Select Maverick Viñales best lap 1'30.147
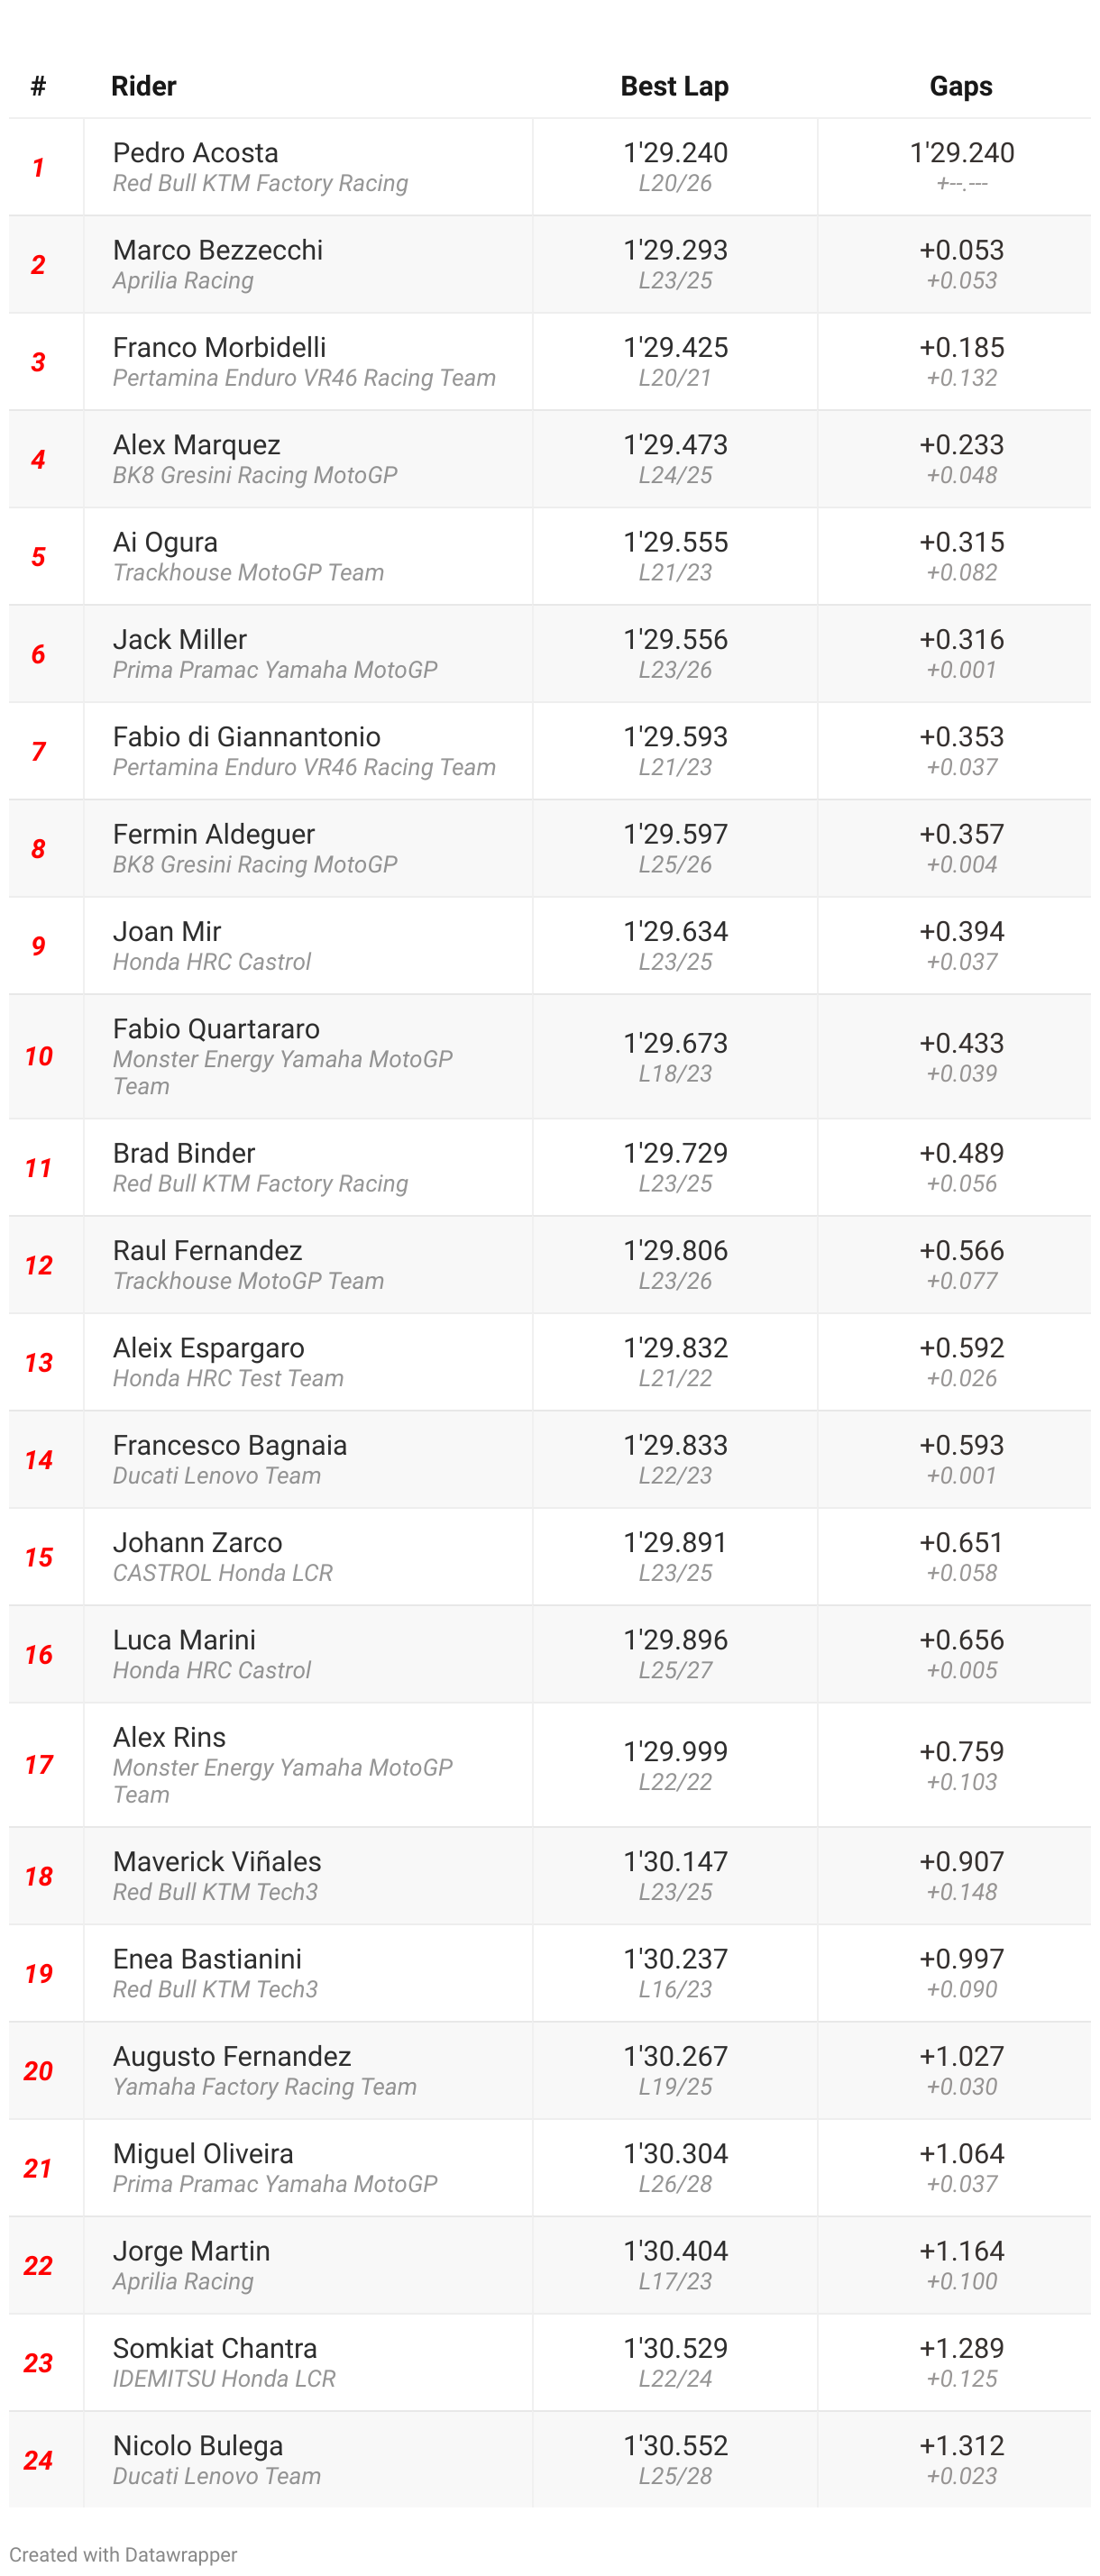1100x2576 pixels. click(x=675, y=1861)
